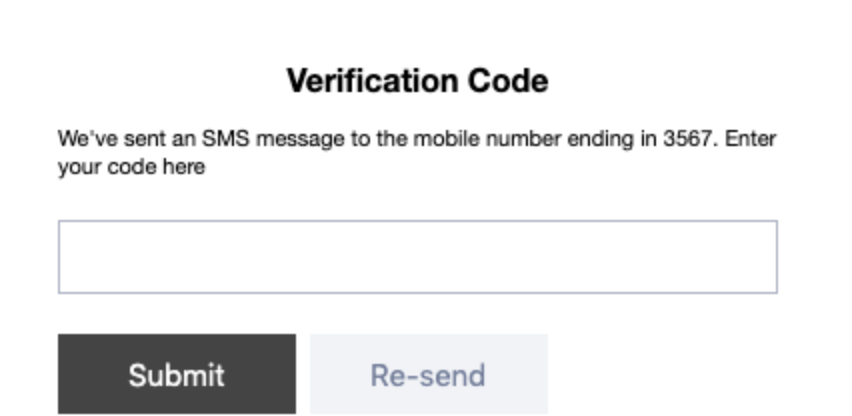Place cursor in the empty code box
Viewport: 852px width, 416px height.
click(417, 257)
